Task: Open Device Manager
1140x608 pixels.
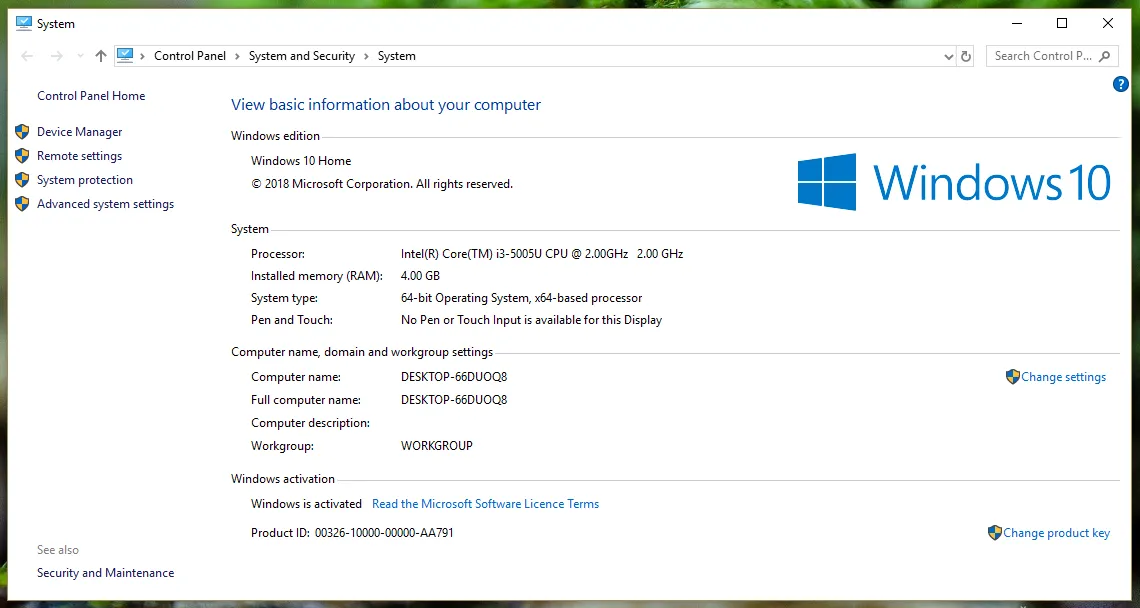Action: click(79, 132)
